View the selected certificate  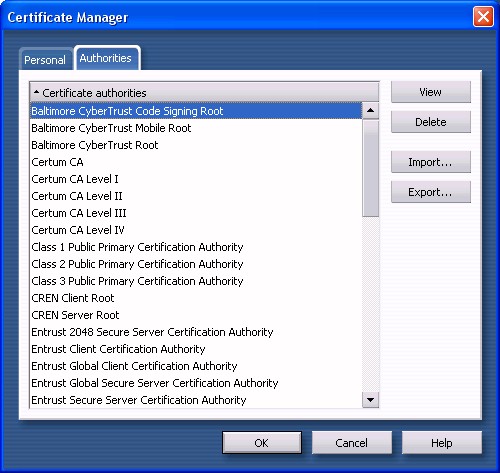pyautogui.click(x=431, y=92)
